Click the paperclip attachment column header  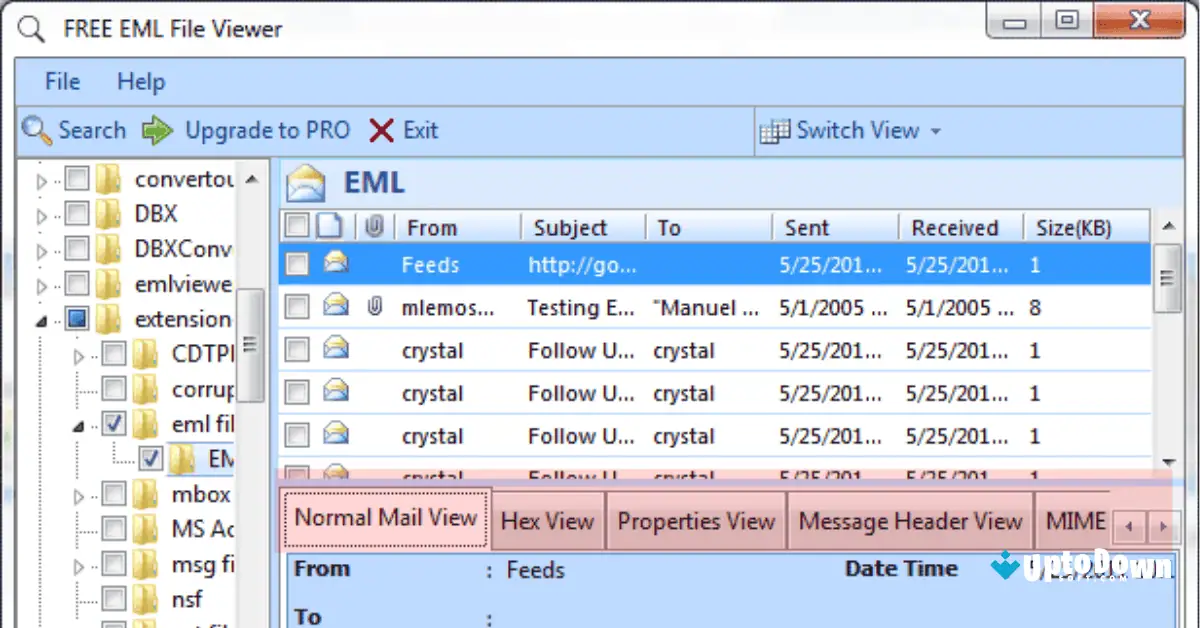[373, 226]
